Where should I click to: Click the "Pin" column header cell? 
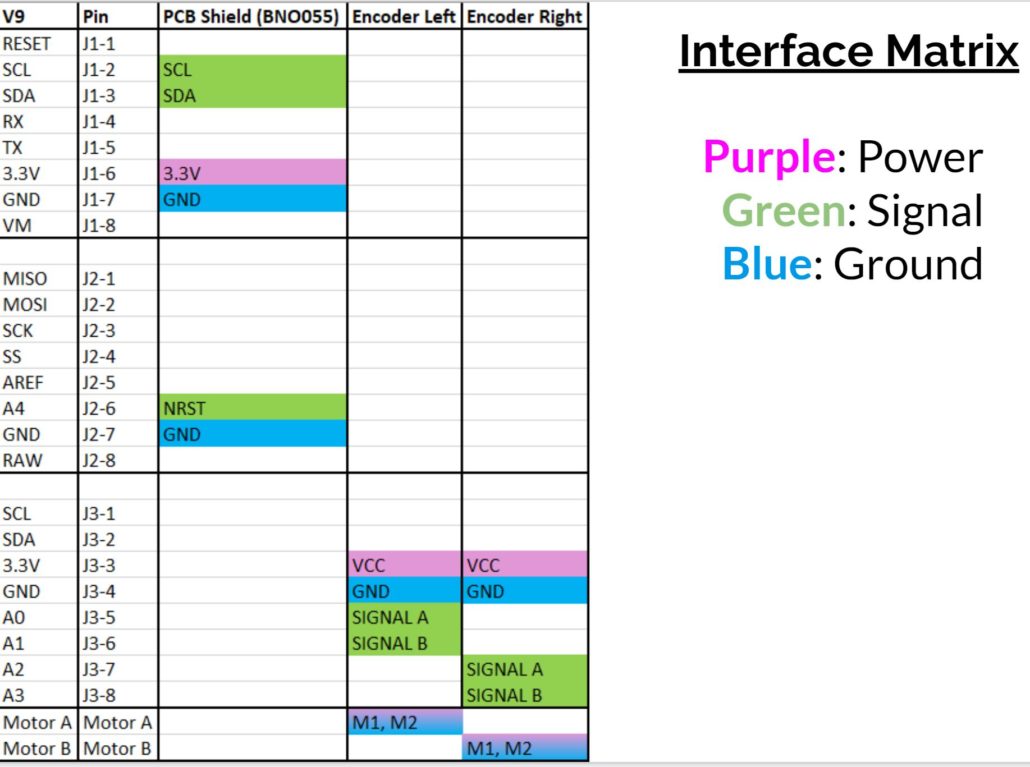pyautogui.click(x=117, y=17)
